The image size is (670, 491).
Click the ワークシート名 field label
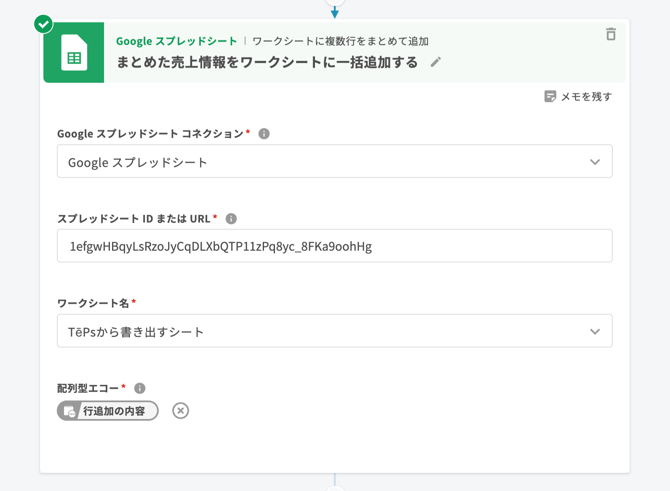(93, 303)
